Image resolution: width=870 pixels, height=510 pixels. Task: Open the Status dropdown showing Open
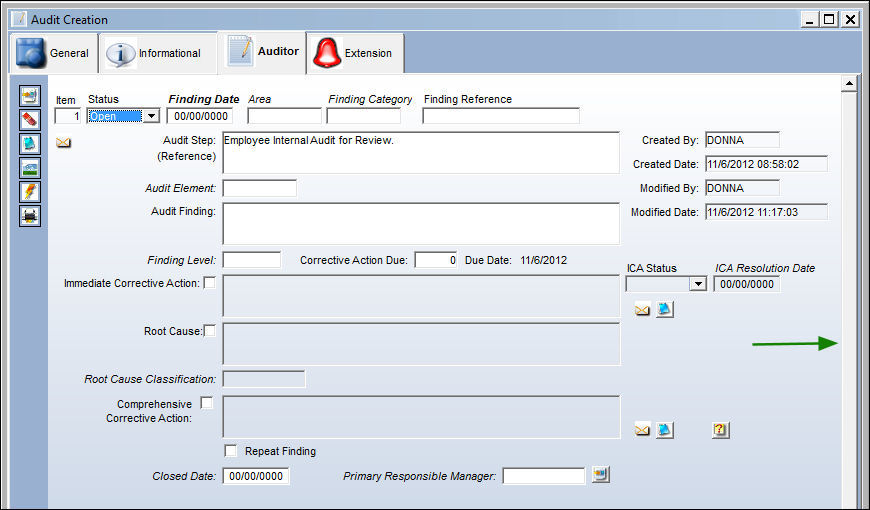[151, 116]
